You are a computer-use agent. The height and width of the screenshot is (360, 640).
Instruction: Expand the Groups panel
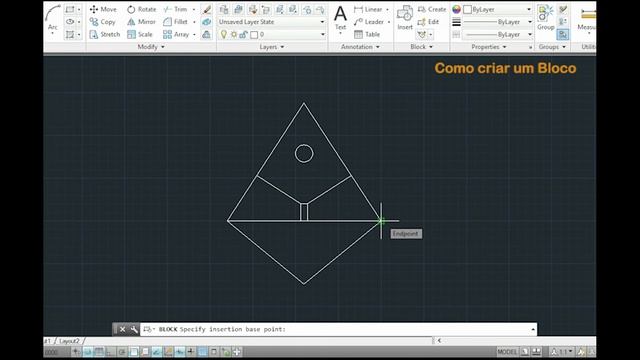(x=552, y=47)
